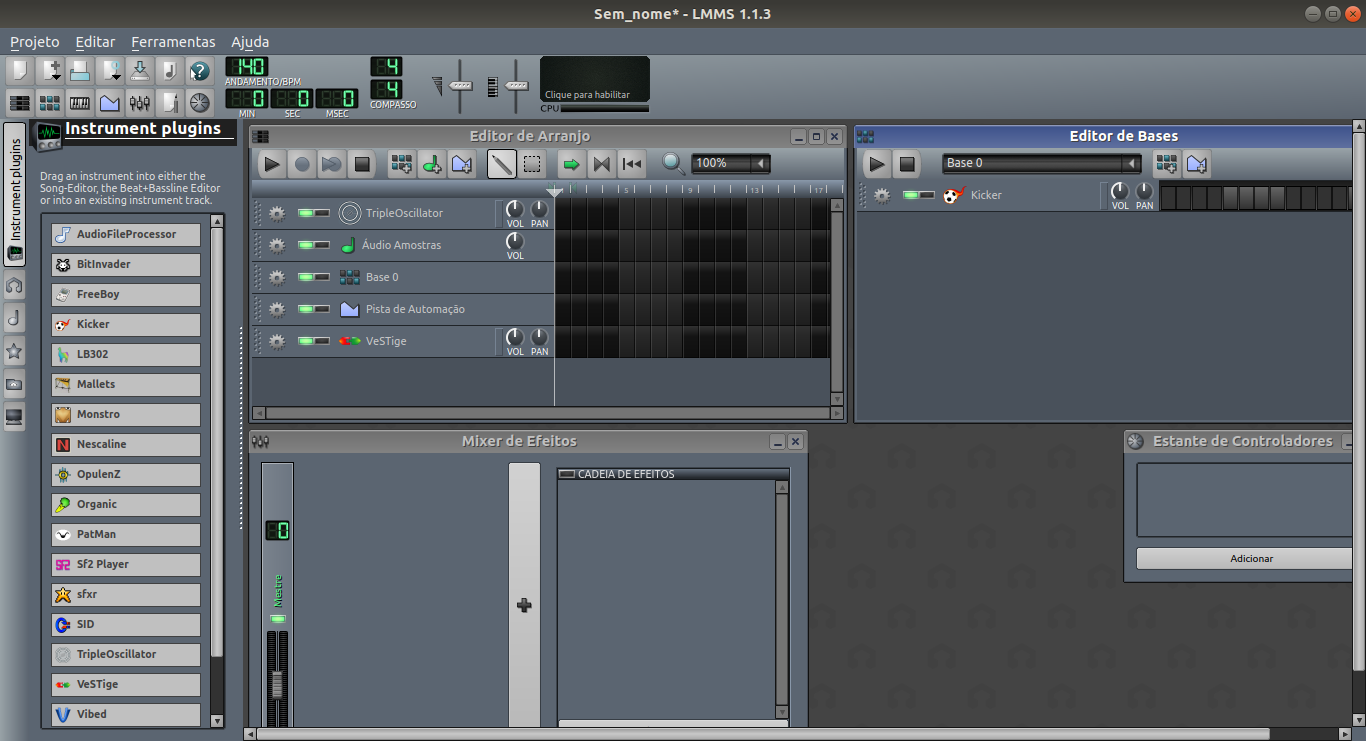The width and height of the screenshot is (1366, 741).
Task: Open the Editar menu
Action: click(x=95, y=42)
